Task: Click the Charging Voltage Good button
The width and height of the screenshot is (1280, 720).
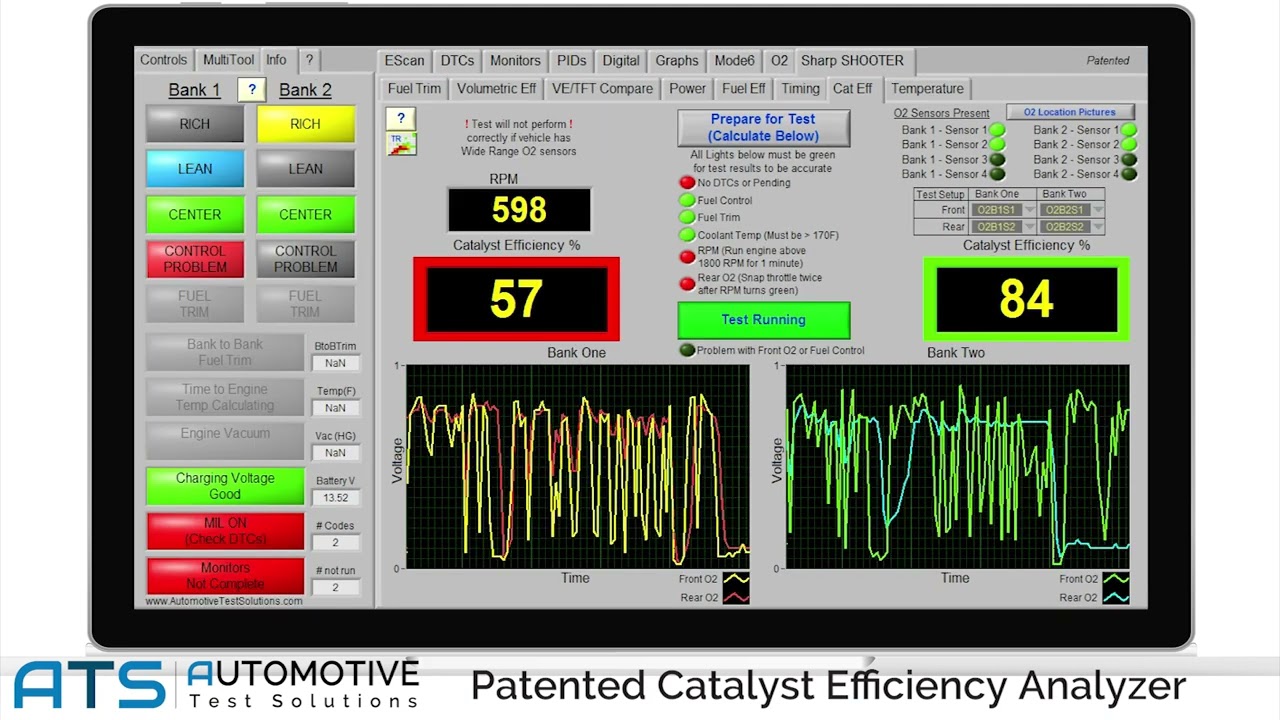Action: [x=225, y=486]
